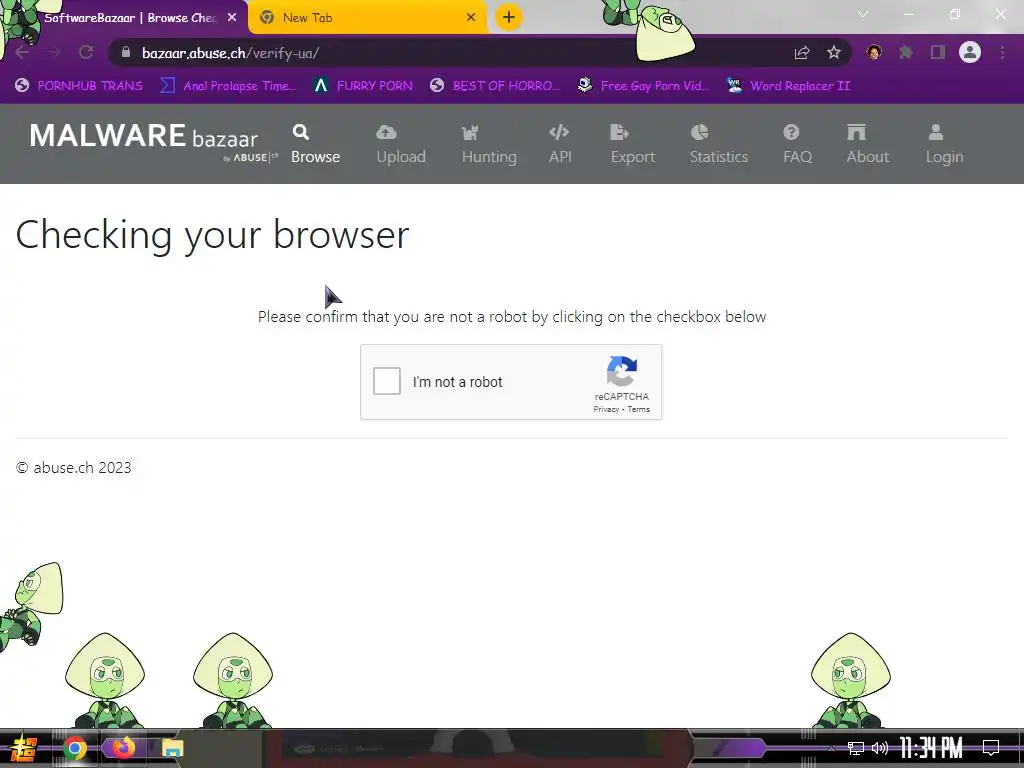Viewport: 1024px width, 768px height.
Task: Click the volume tray icon
Action: 880,748
